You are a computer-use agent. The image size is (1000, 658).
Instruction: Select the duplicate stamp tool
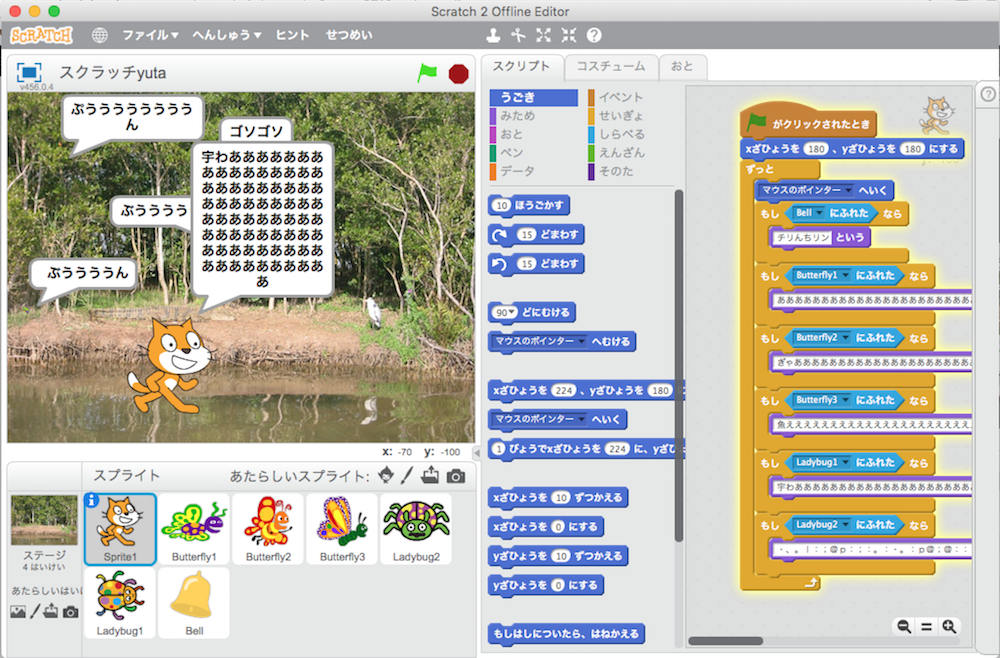[x=493, y=35]
